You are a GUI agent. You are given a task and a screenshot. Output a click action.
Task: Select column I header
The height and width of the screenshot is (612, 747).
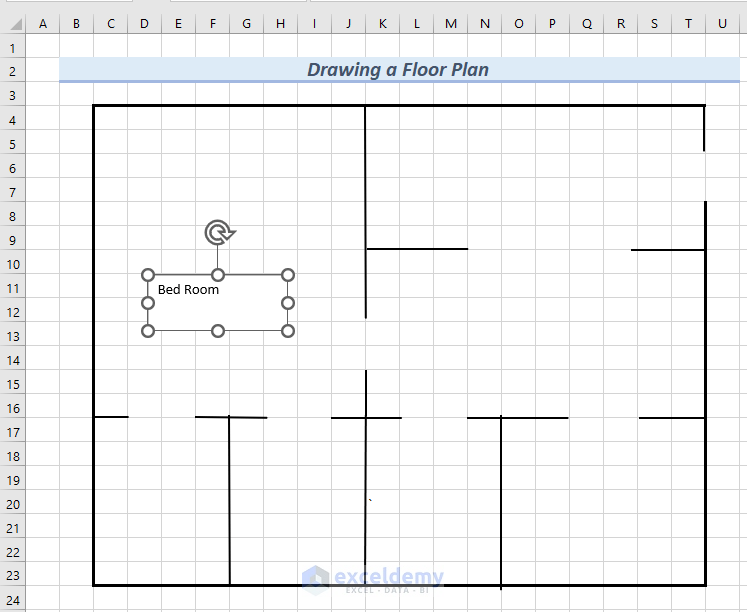[314, 24]
